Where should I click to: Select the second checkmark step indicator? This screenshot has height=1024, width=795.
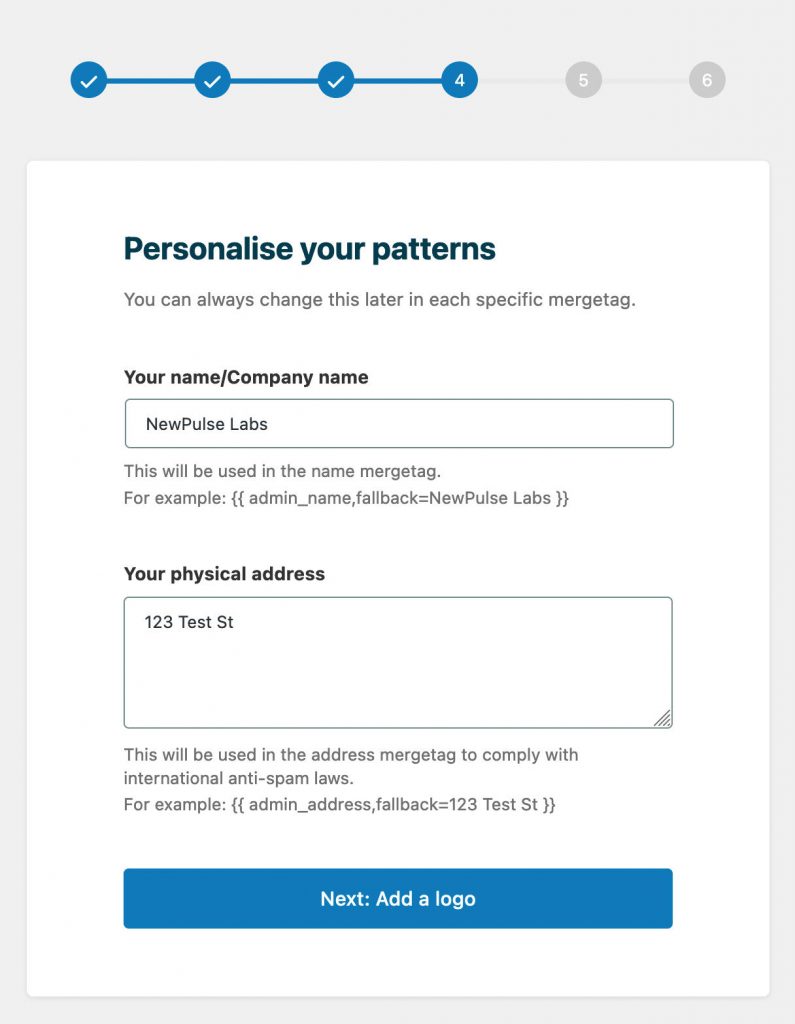click(211, 79)
